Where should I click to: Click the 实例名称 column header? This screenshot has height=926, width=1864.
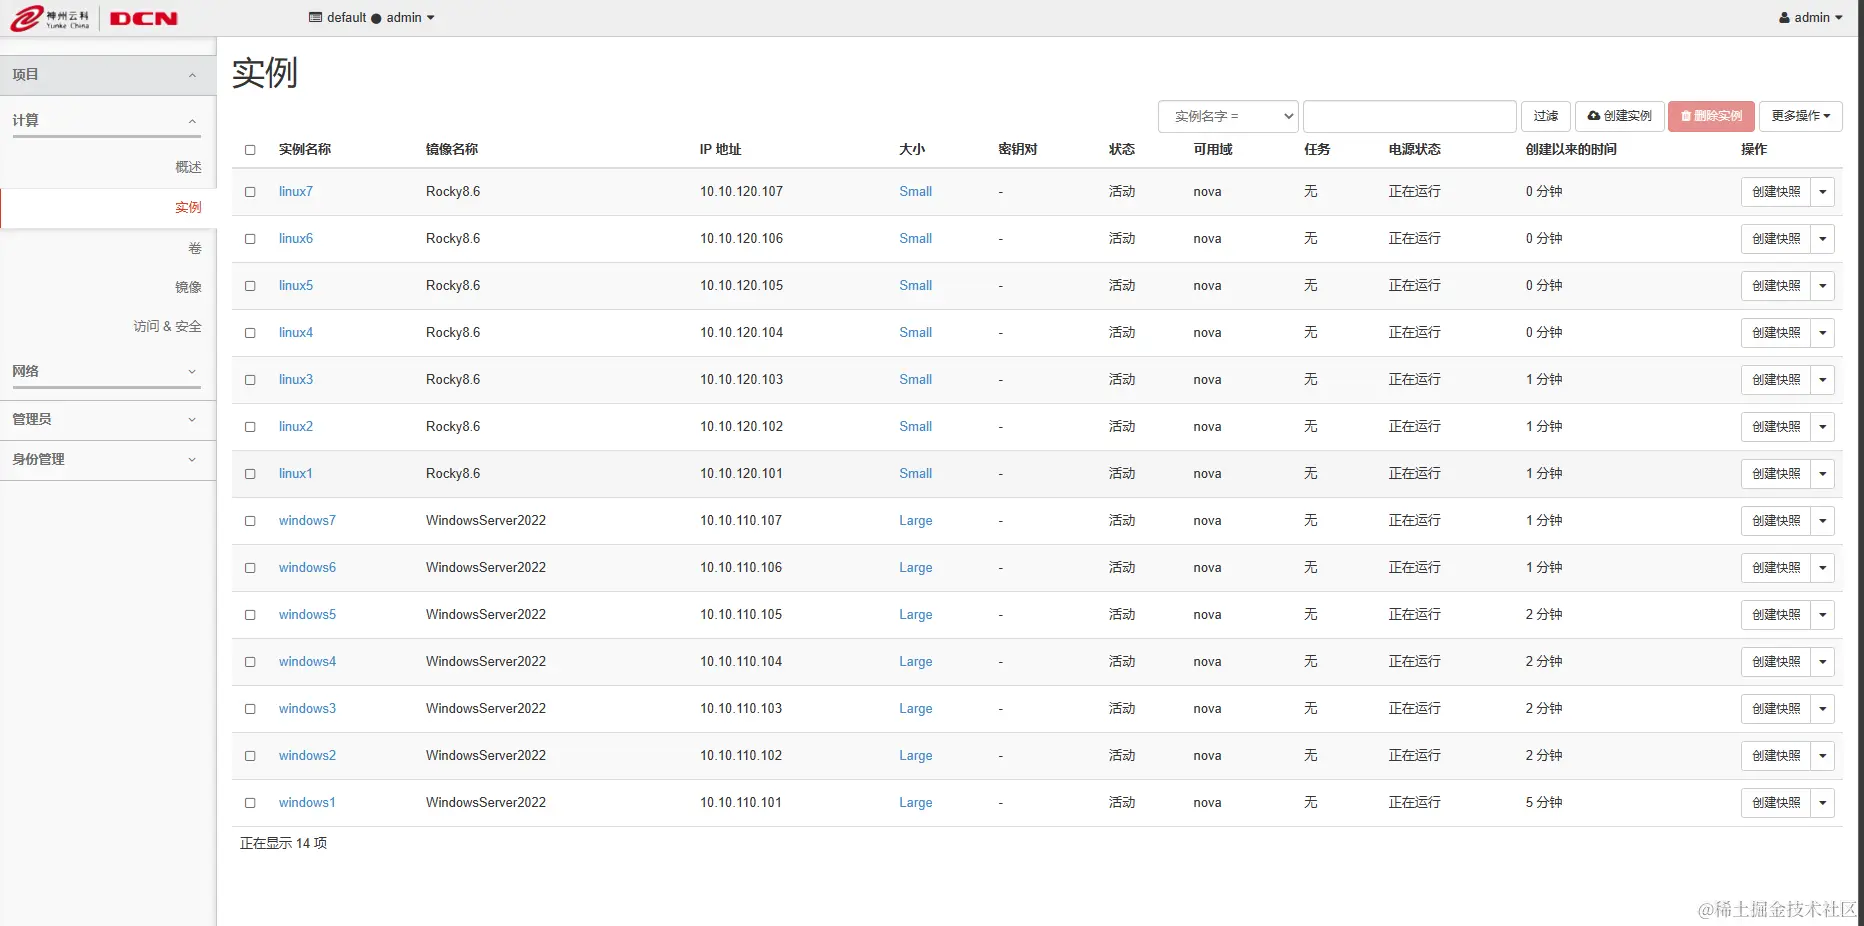point(305,150)
